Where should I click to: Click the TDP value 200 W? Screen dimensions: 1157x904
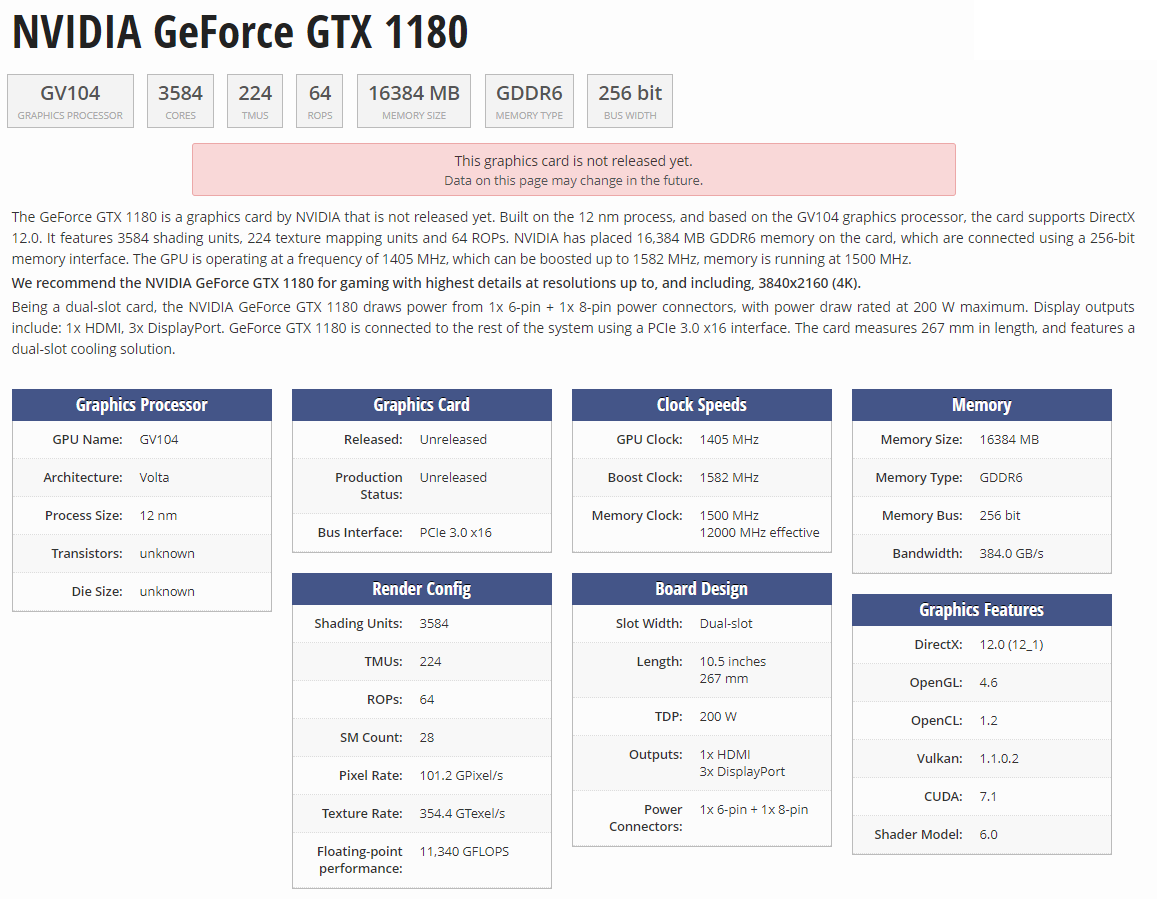(718, 717)
